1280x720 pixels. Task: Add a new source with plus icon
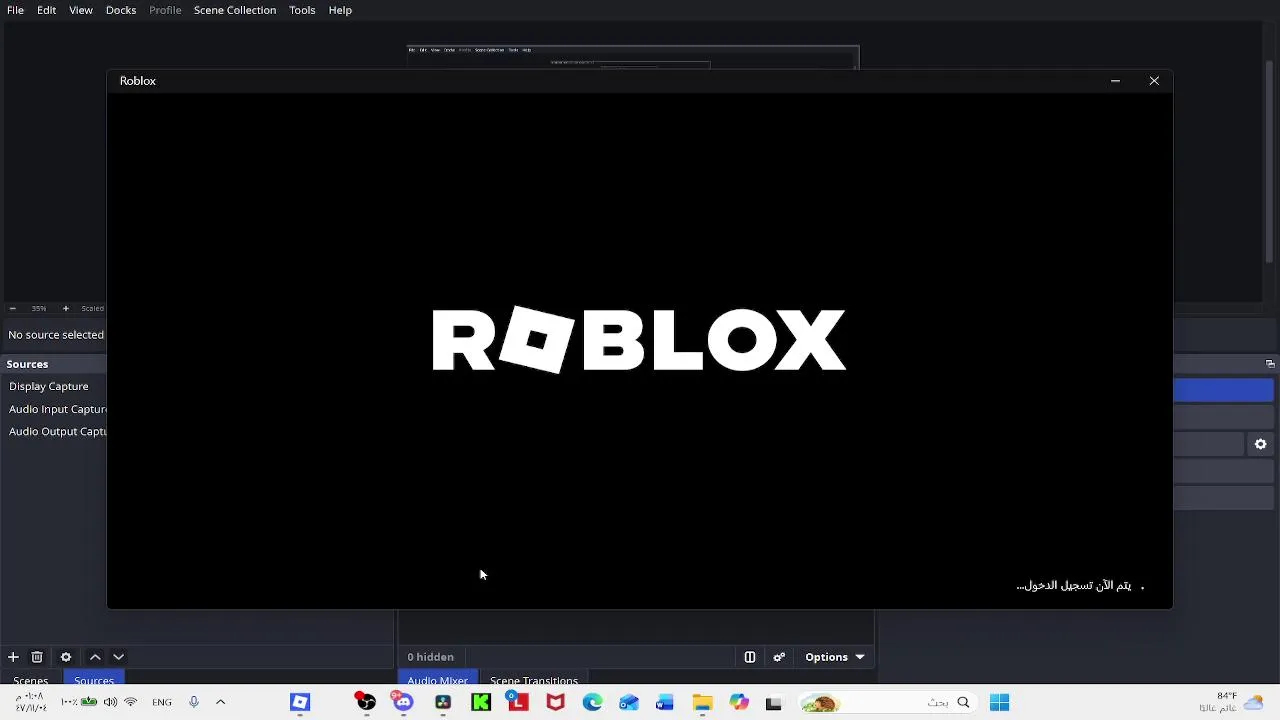13,657
